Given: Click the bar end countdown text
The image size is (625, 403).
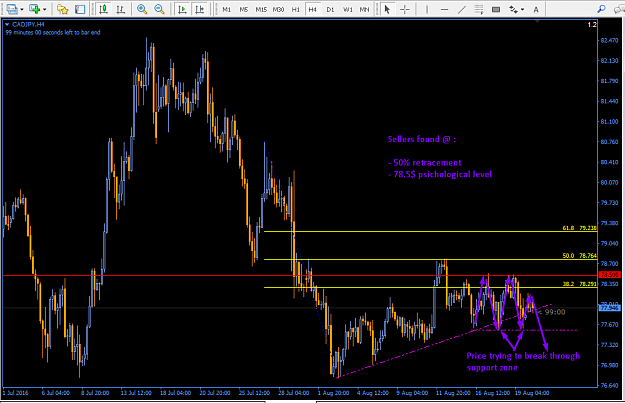Looking at the screenshot, I should (53, 32).
